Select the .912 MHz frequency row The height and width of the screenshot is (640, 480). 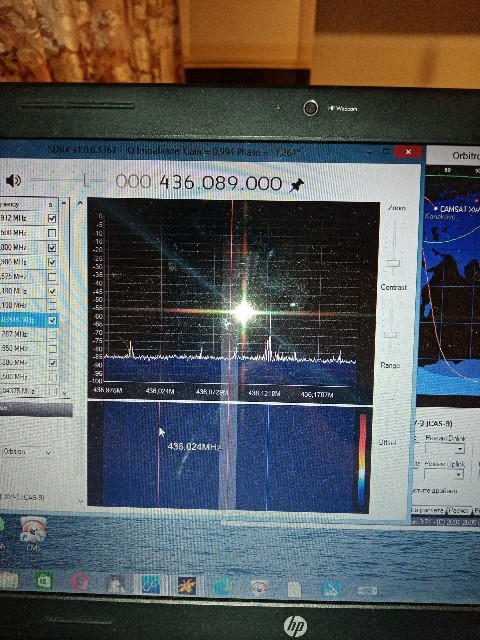click(x=29, y=218)
